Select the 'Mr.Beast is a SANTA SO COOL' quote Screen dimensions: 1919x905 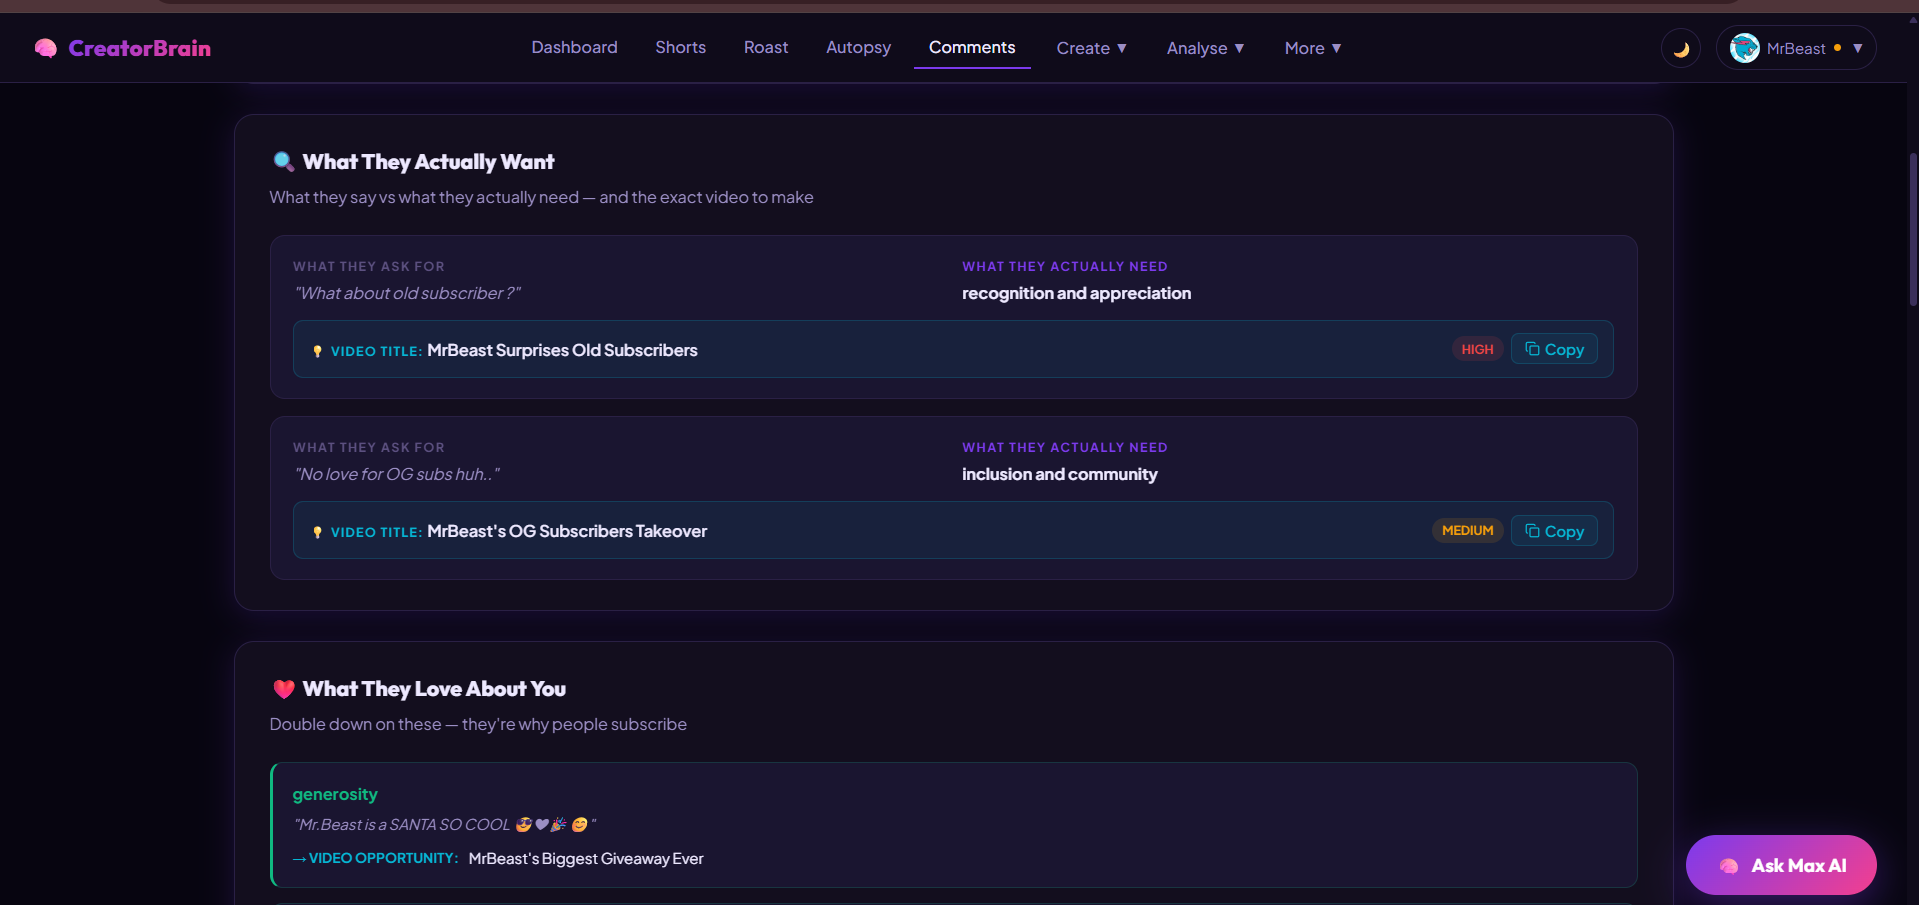pyautogui.click(x=445, y=824)
